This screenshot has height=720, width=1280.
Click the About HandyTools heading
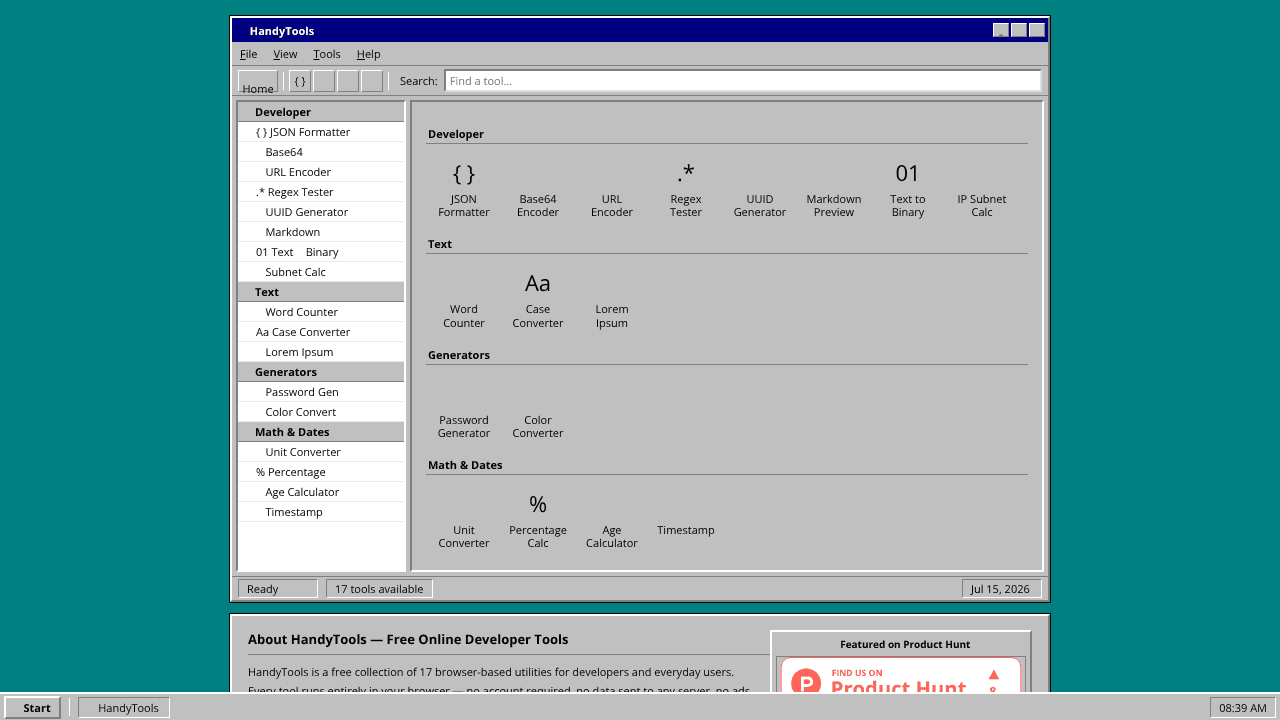tap(408, 639)
